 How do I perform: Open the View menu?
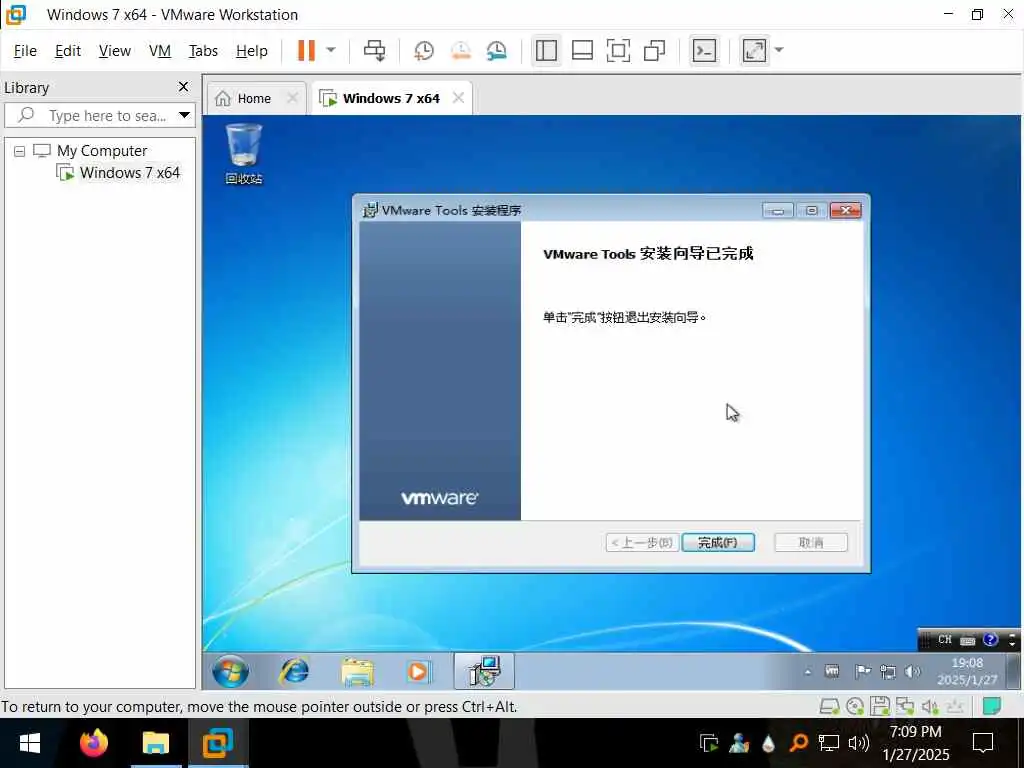[114, 51]
